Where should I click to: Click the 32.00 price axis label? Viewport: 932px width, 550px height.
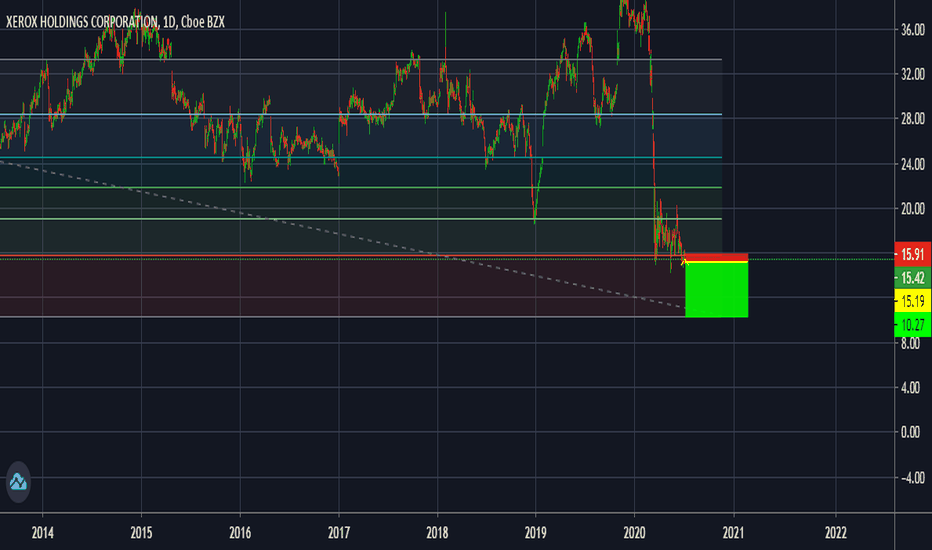[x=912, y=74]
